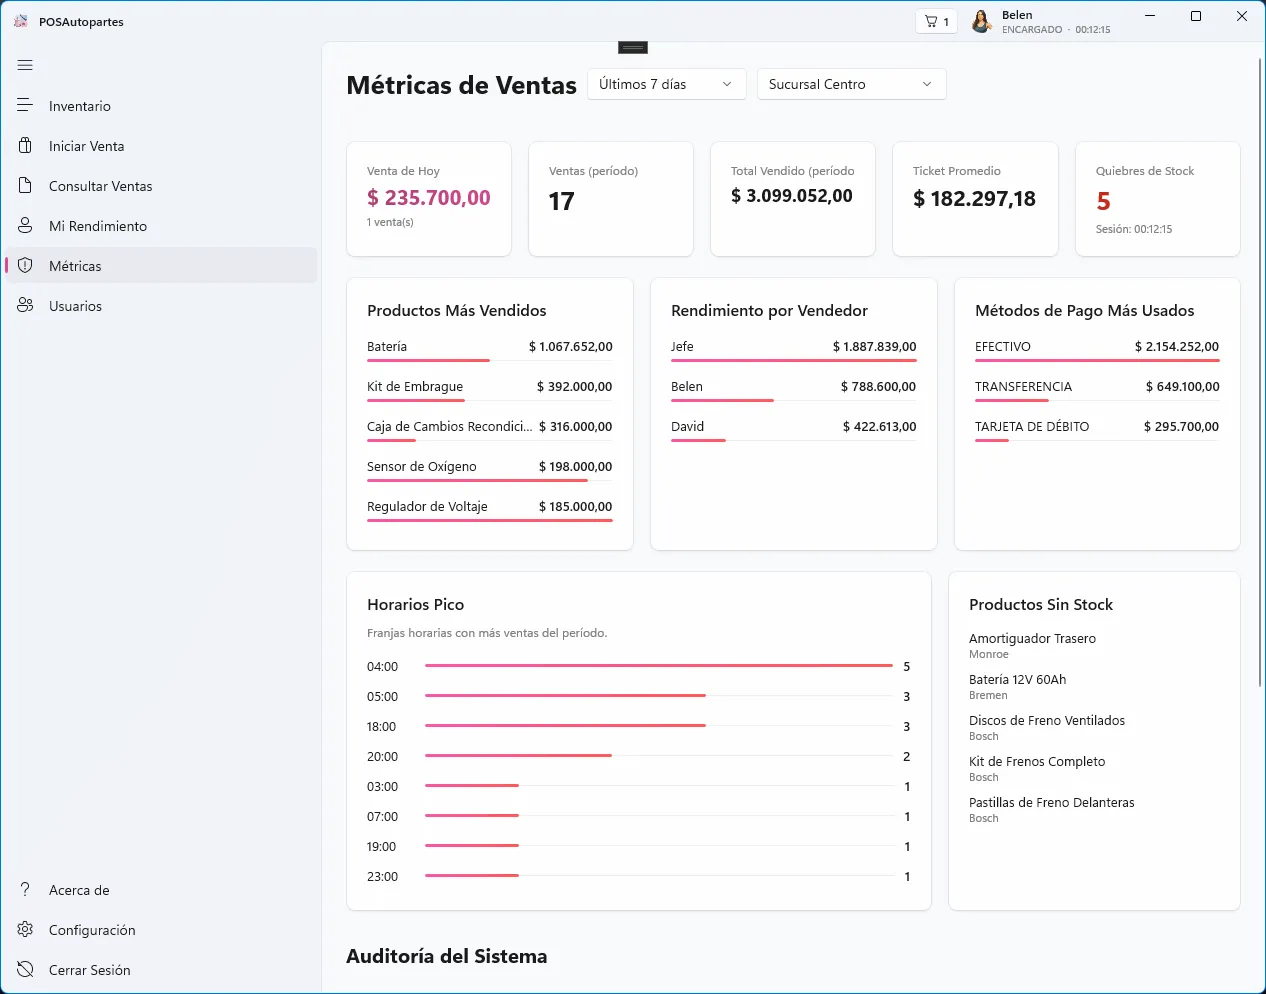Image resolution: width=1266 pixels, height=994 pixels.
Task: Click the Sesión: 00:12:15 text
Action: click(1133, 229)
